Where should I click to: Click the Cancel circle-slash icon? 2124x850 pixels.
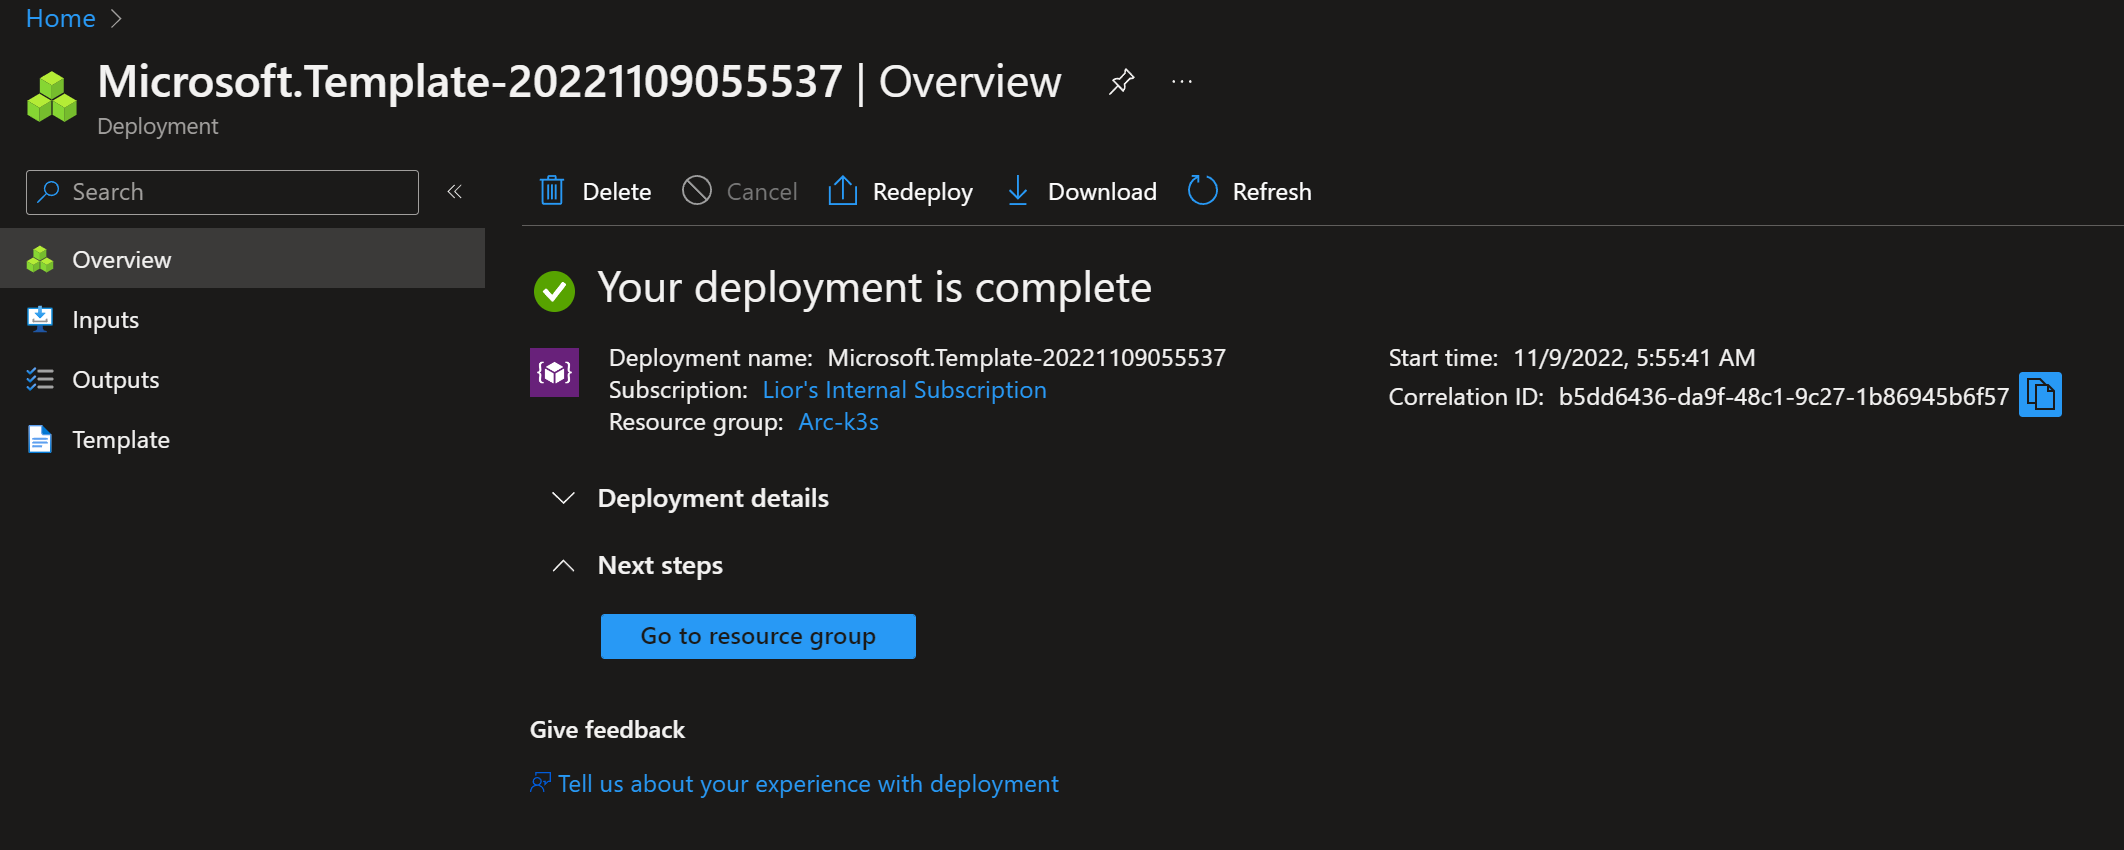pyautogui.click(x=697, y=190)
